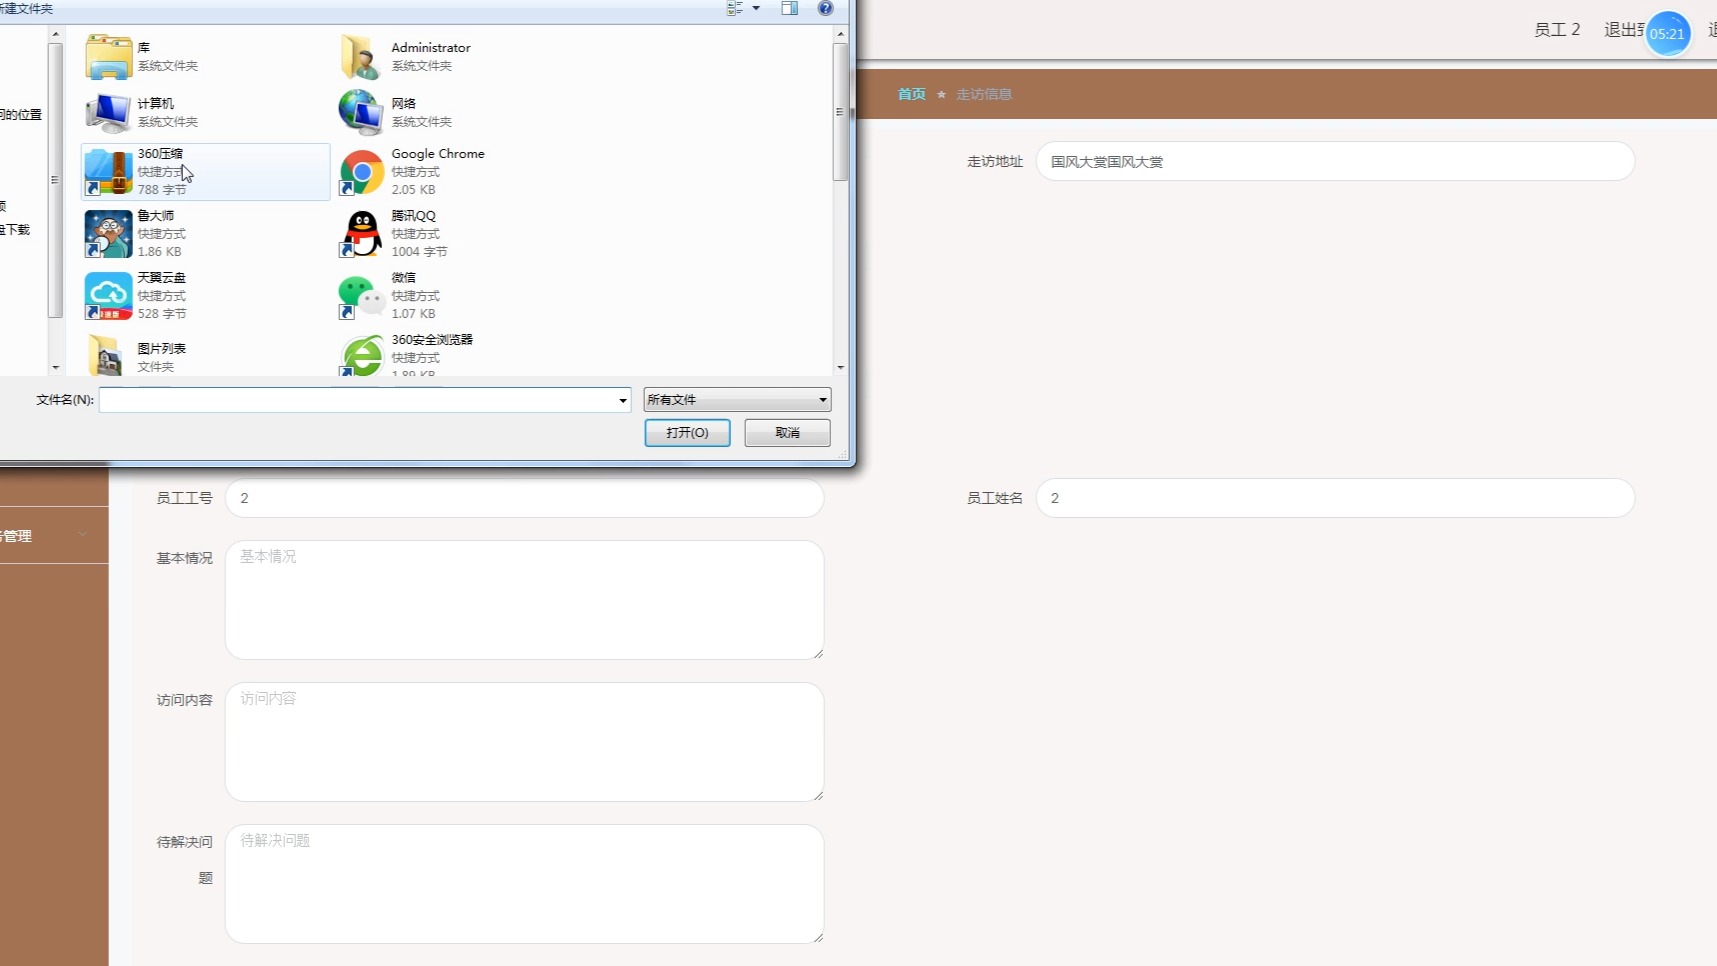This screenshot has width=1717, height=966.
Task: Select the 图片列表 folder icon
Action: (x=108, y=356)
